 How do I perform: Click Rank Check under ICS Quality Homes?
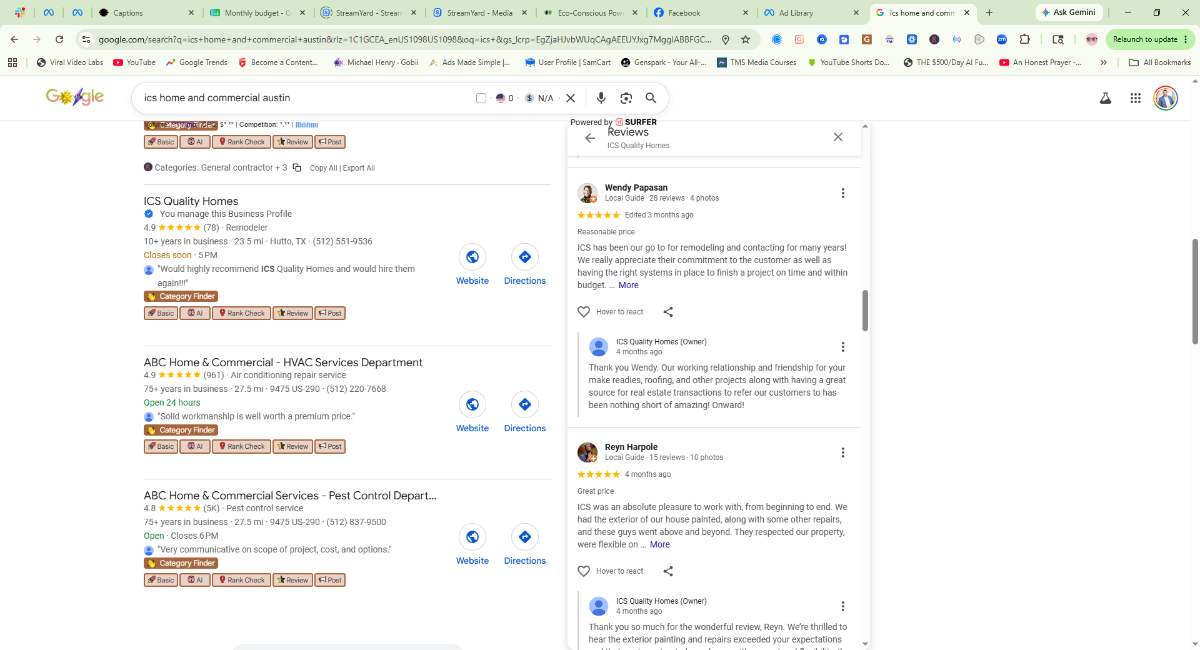coord(240,313)
